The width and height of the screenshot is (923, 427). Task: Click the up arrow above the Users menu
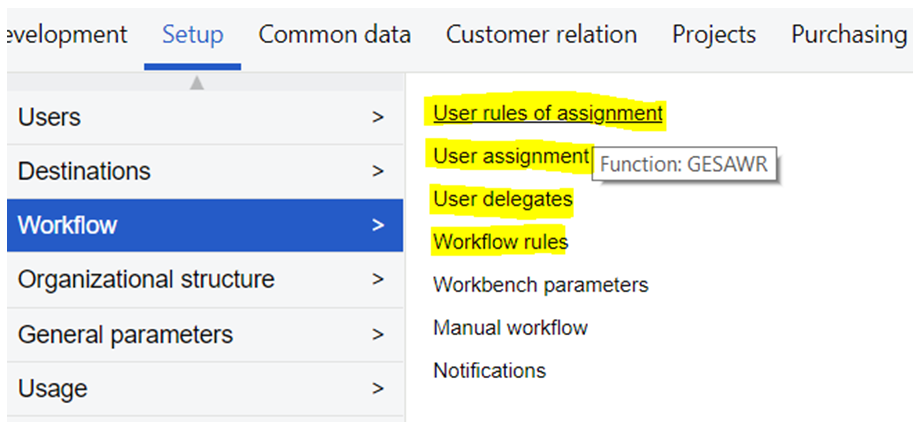[197, 83]
